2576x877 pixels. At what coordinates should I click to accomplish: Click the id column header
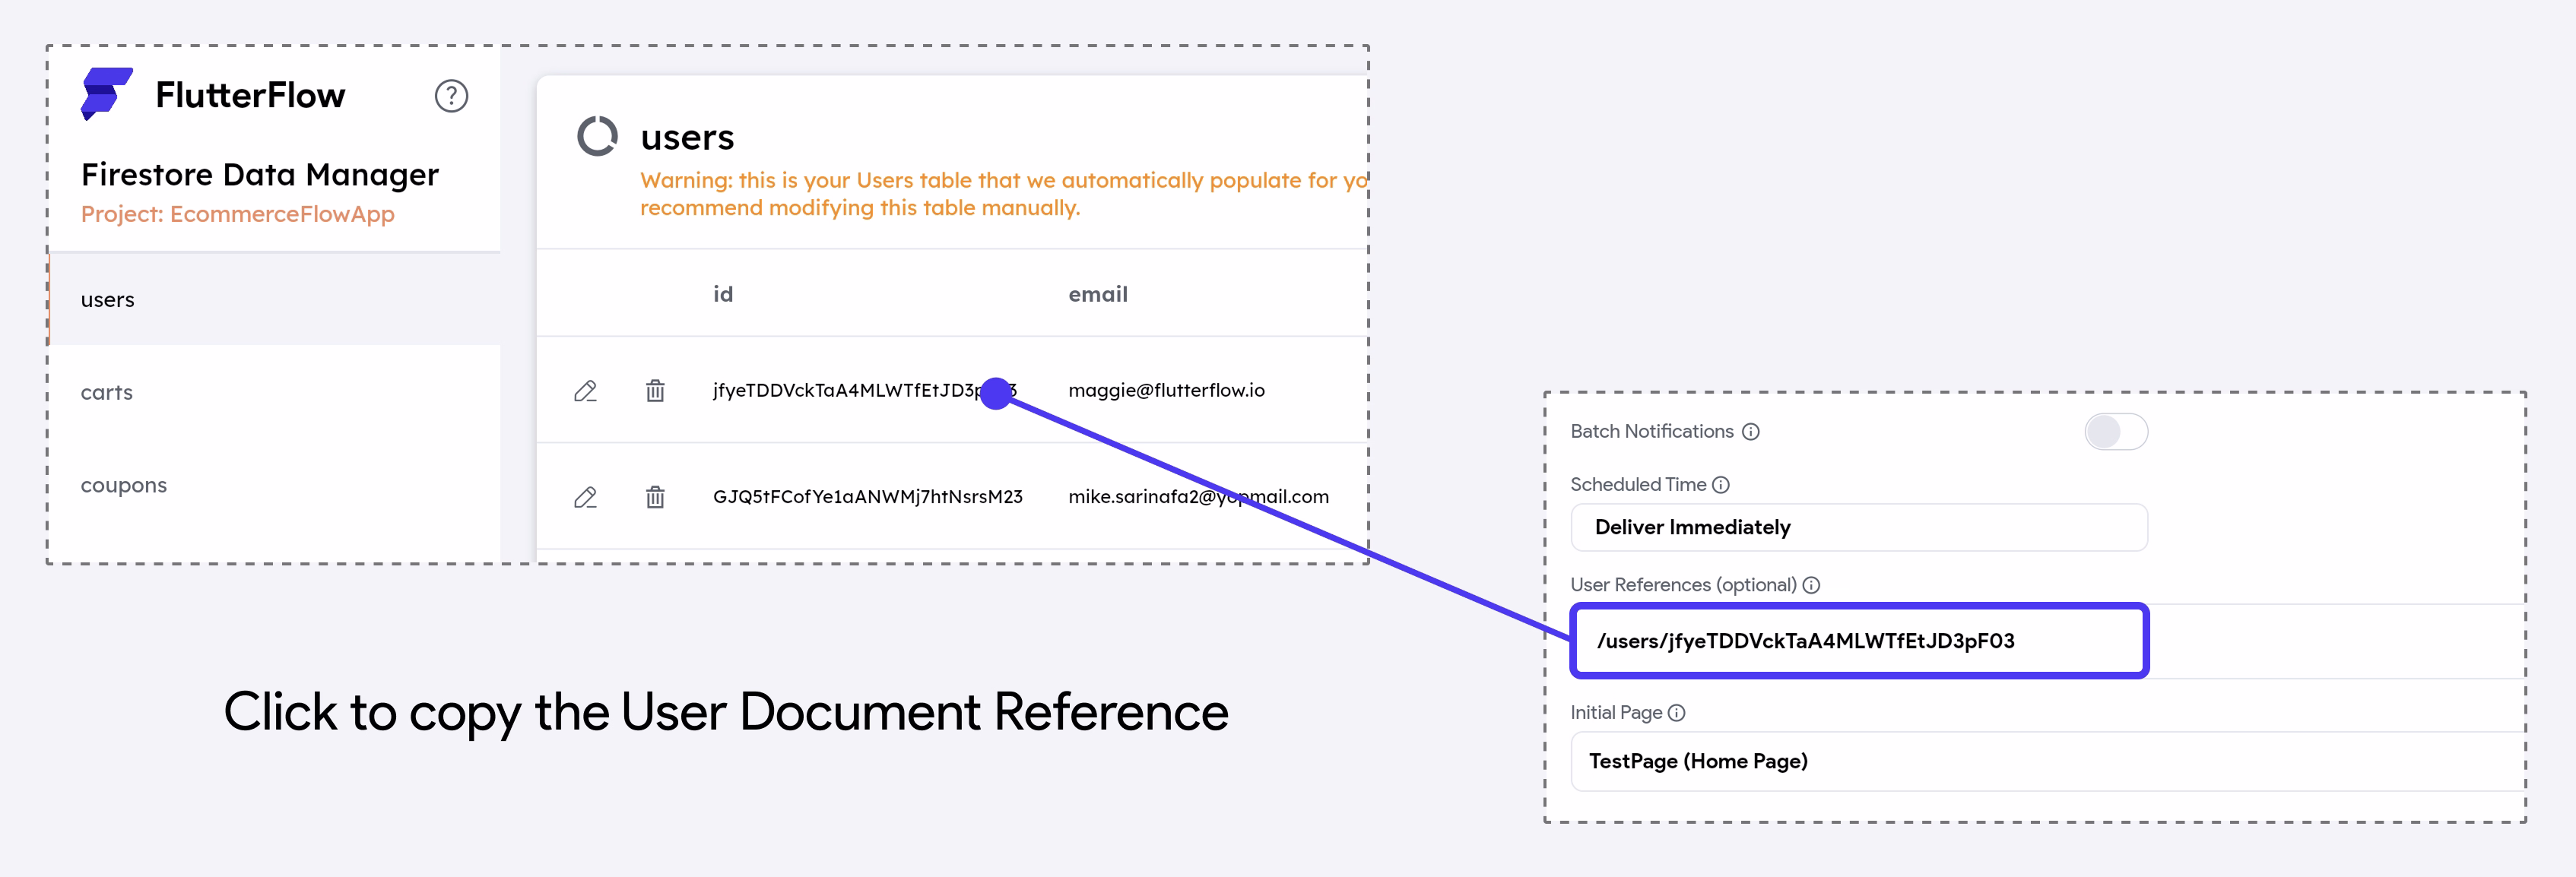[723, 294]
